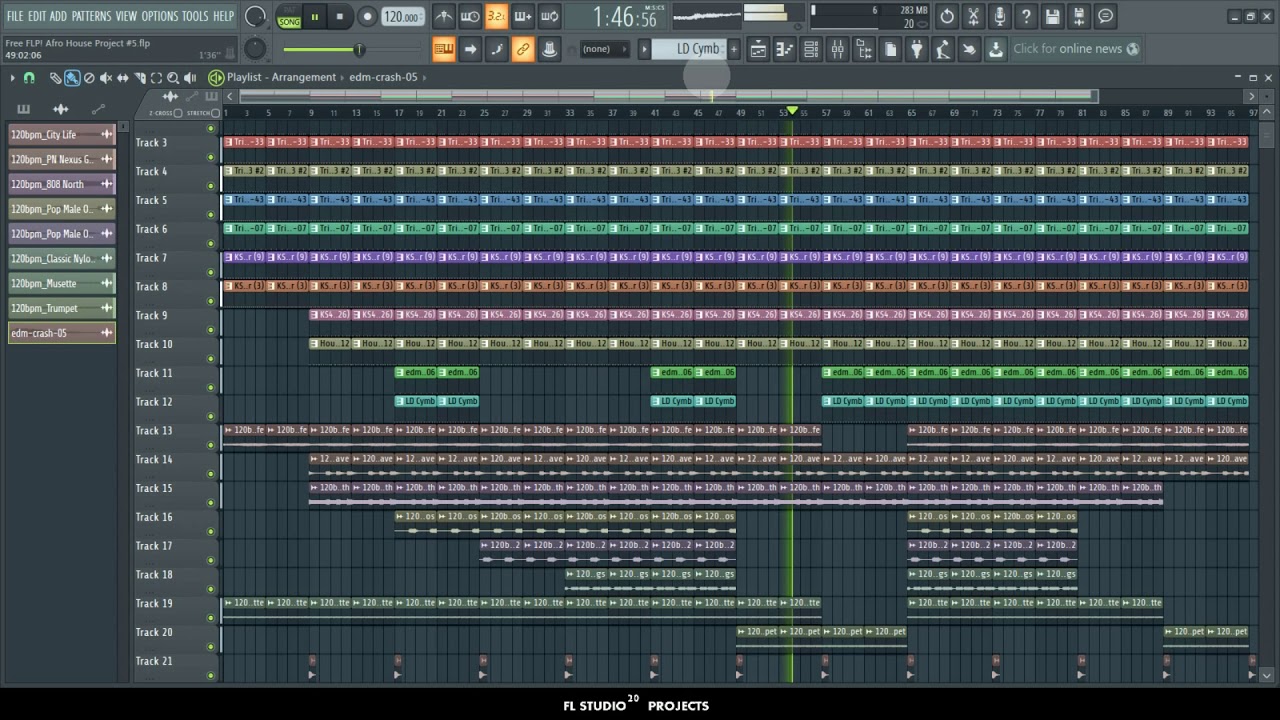Select the Mute tool in playlist
1280x720 pixels.
click(x=106, y=78)
